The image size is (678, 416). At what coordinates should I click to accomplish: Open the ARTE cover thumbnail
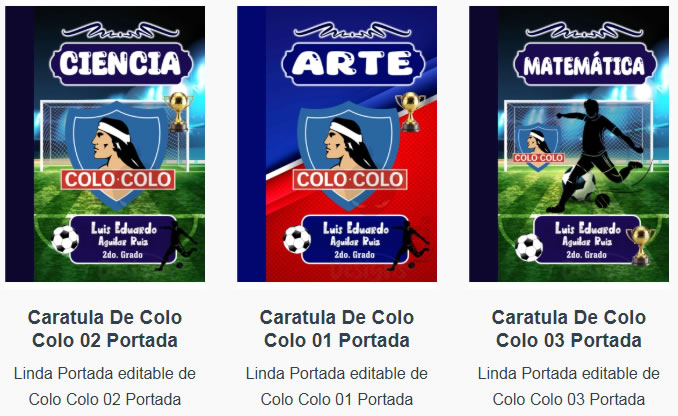click(337, 144)
